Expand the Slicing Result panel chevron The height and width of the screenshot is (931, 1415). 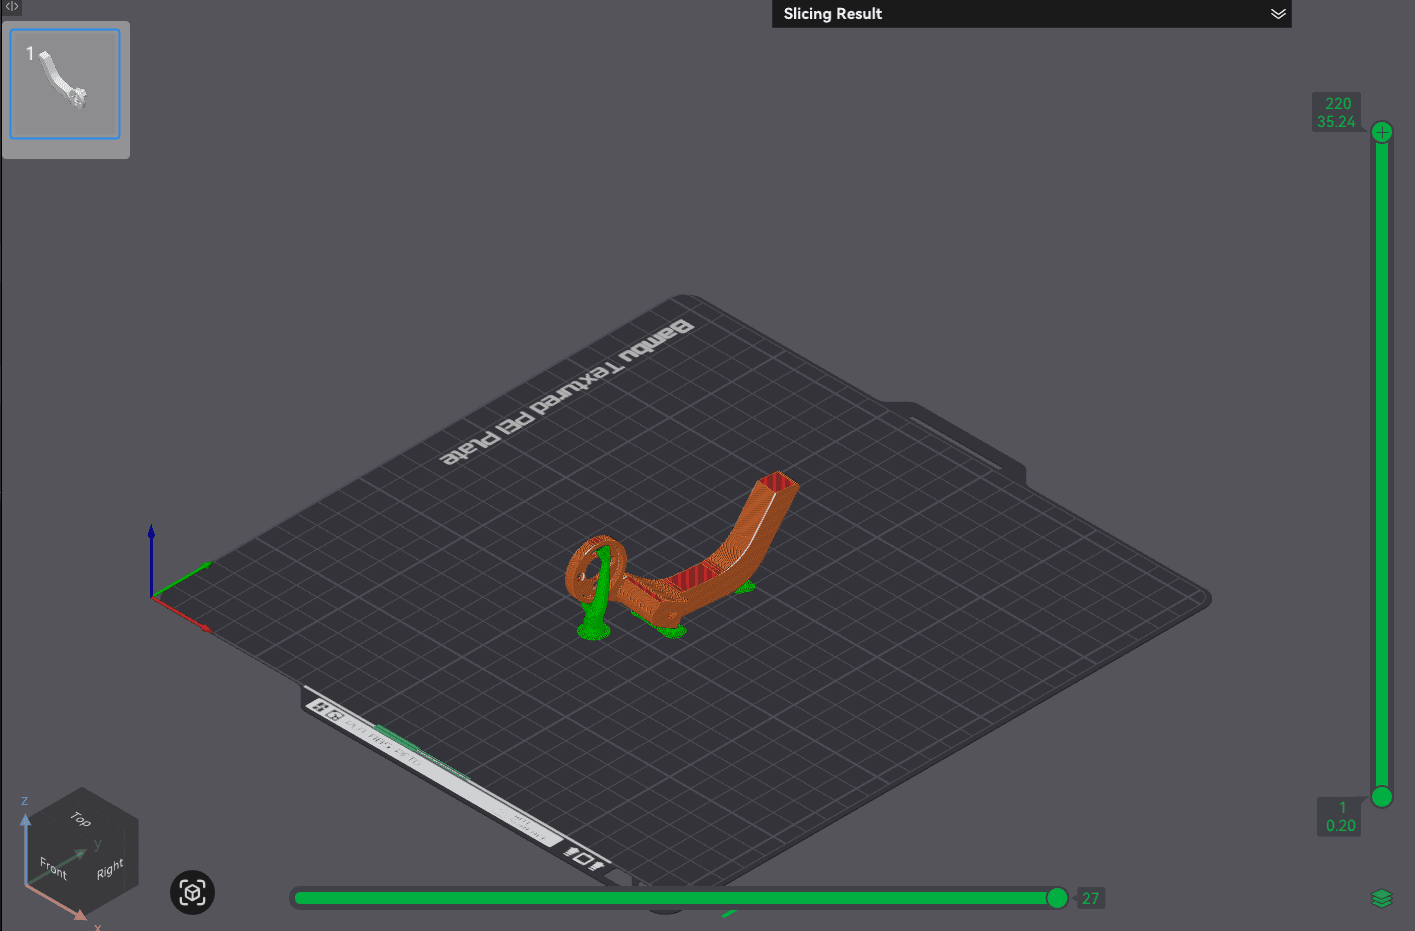[1277, 14]
